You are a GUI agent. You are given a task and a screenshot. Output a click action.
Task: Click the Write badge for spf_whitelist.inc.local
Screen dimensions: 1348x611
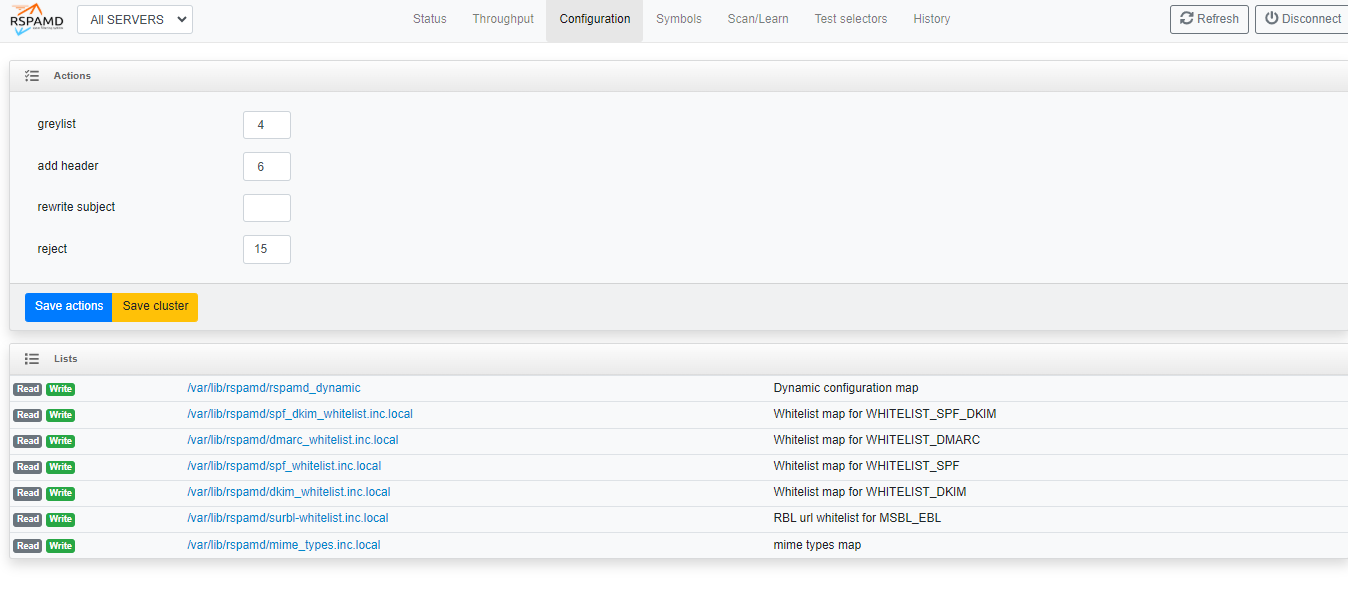[60, 467]
